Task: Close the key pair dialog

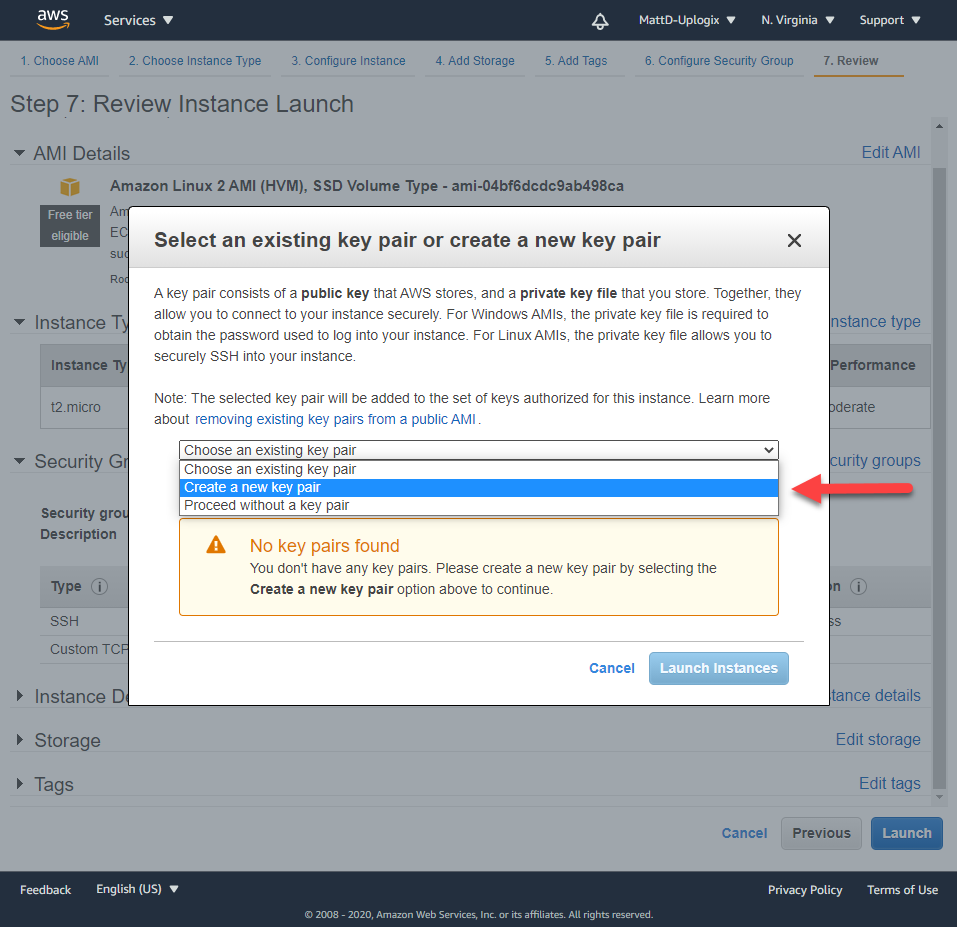Action: 794,240
